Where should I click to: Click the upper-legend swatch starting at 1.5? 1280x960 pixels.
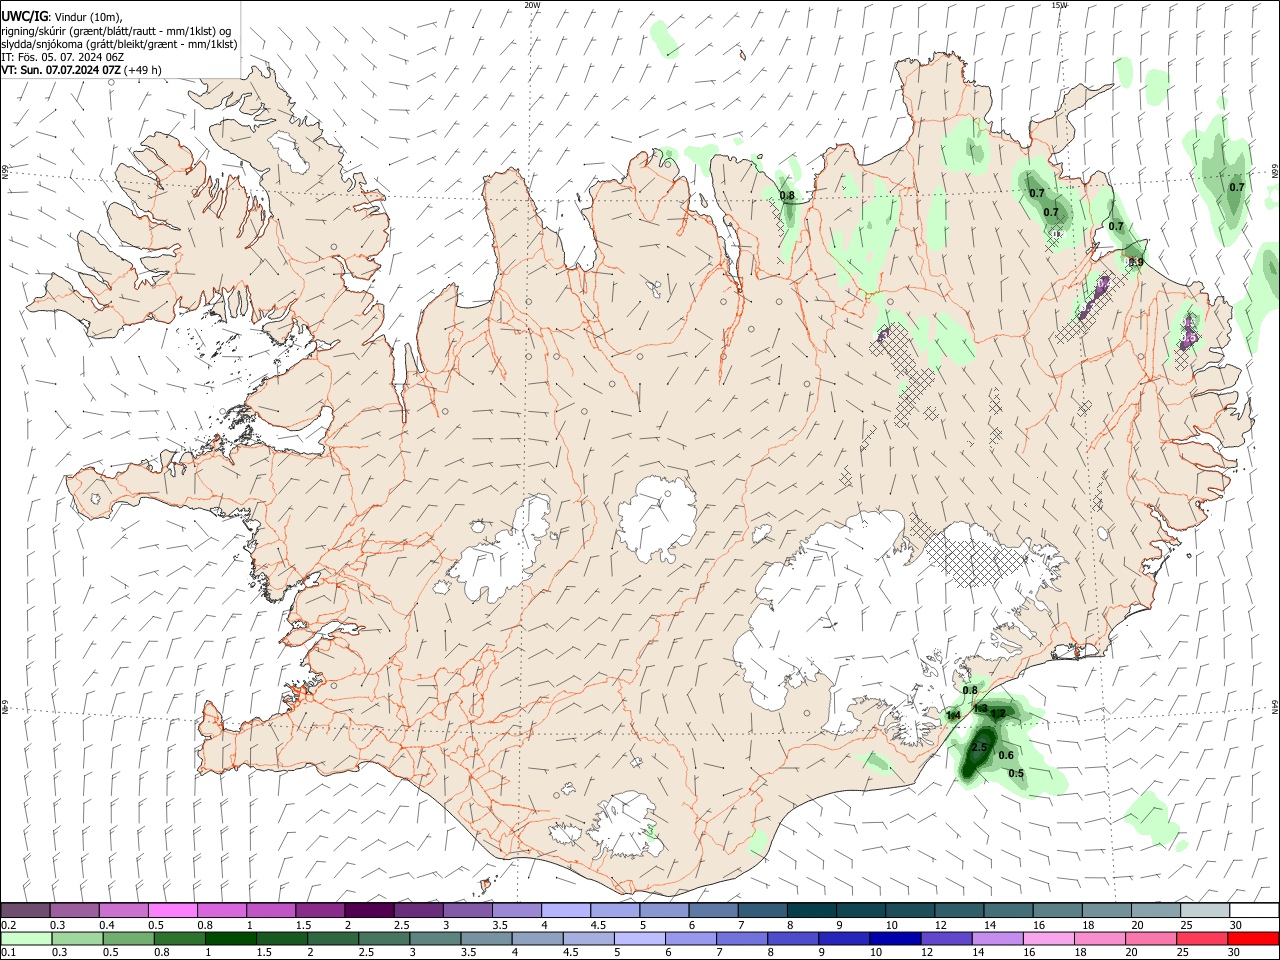click(320, 911)
